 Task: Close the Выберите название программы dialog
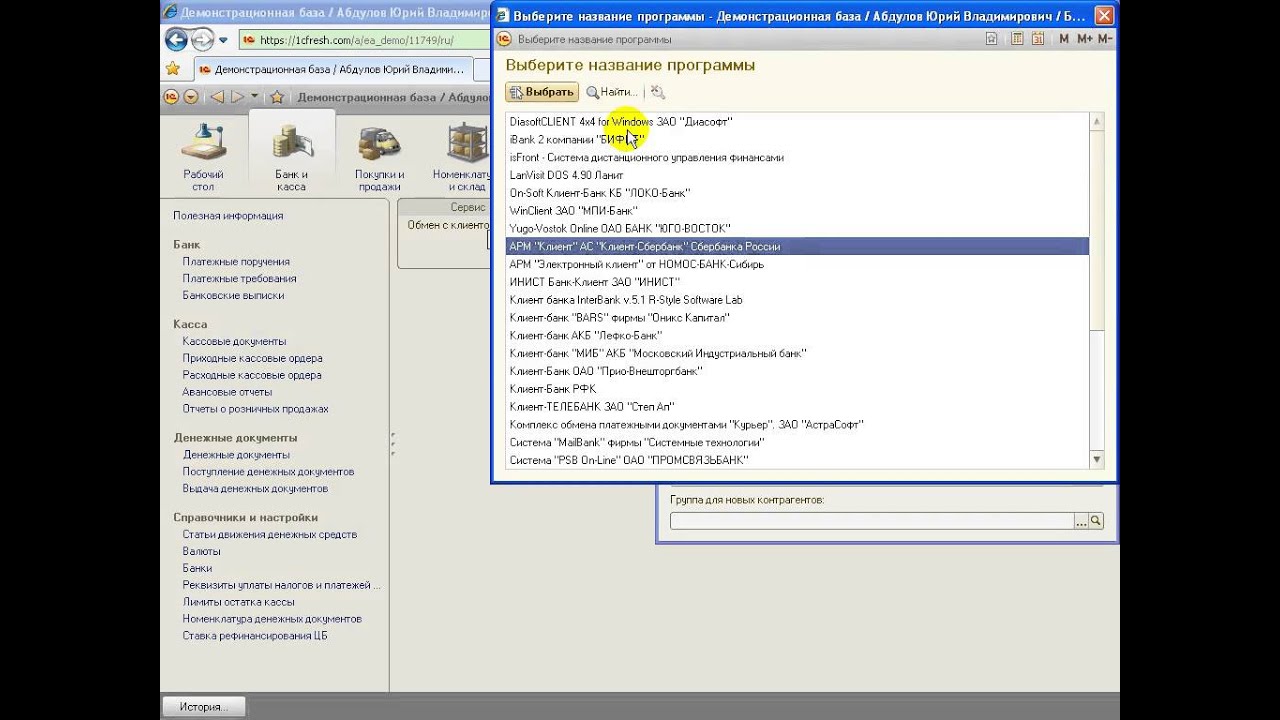point(1104,15)
